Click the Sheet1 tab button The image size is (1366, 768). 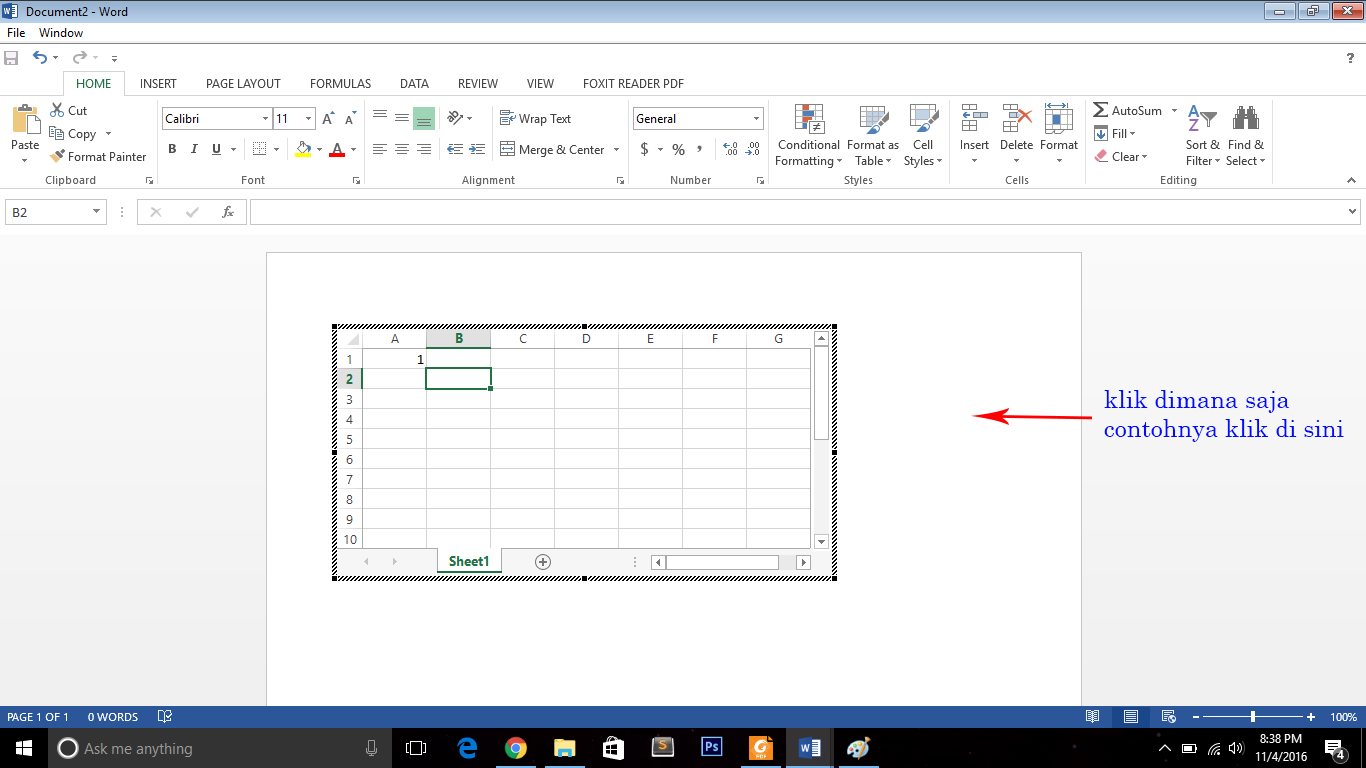pos(468,561)
